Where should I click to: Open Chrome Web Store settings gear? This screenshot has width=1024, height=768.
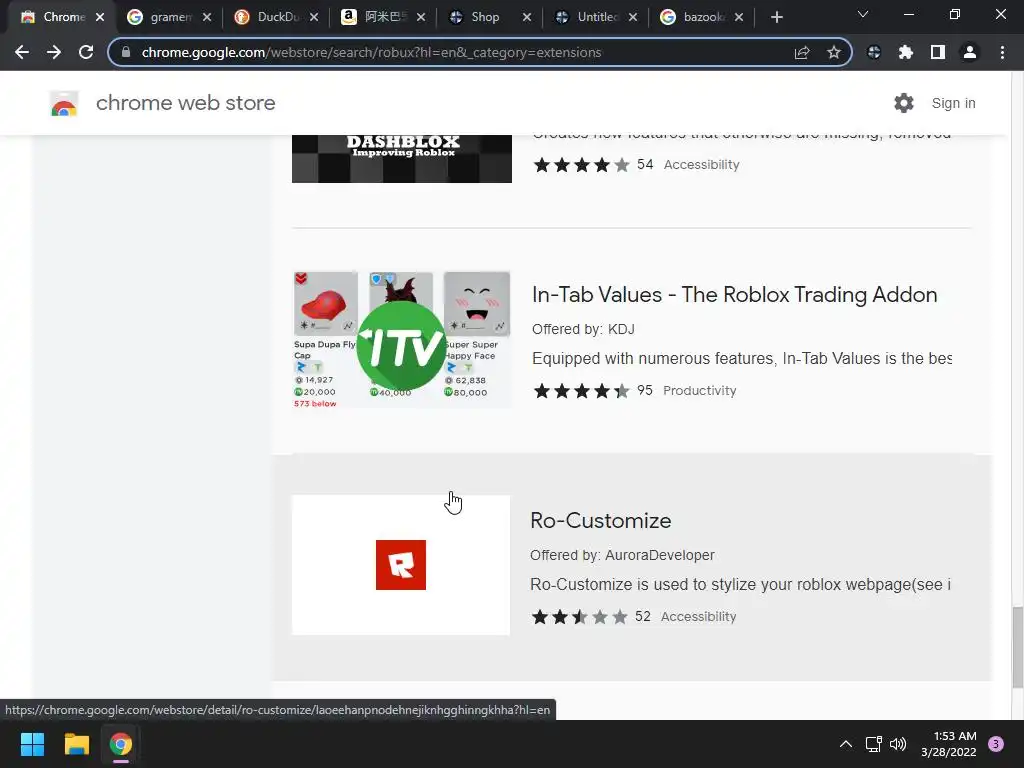[x=904, y=103]
